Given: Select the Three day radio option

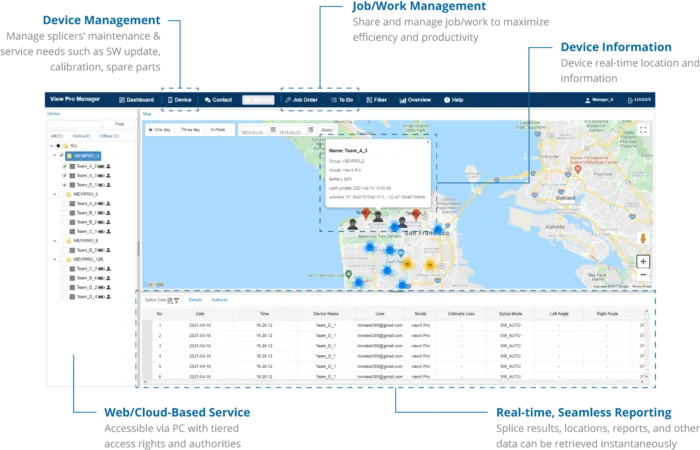Looking at the screenshot, I should coord(177,130).
